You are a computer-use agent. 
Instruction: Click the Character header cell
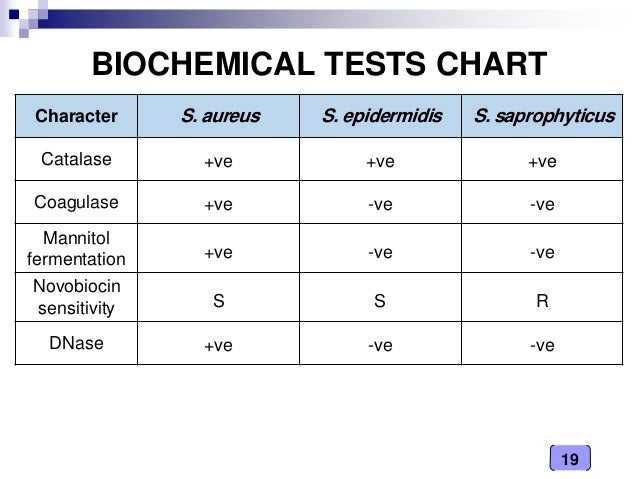[76, 116]
